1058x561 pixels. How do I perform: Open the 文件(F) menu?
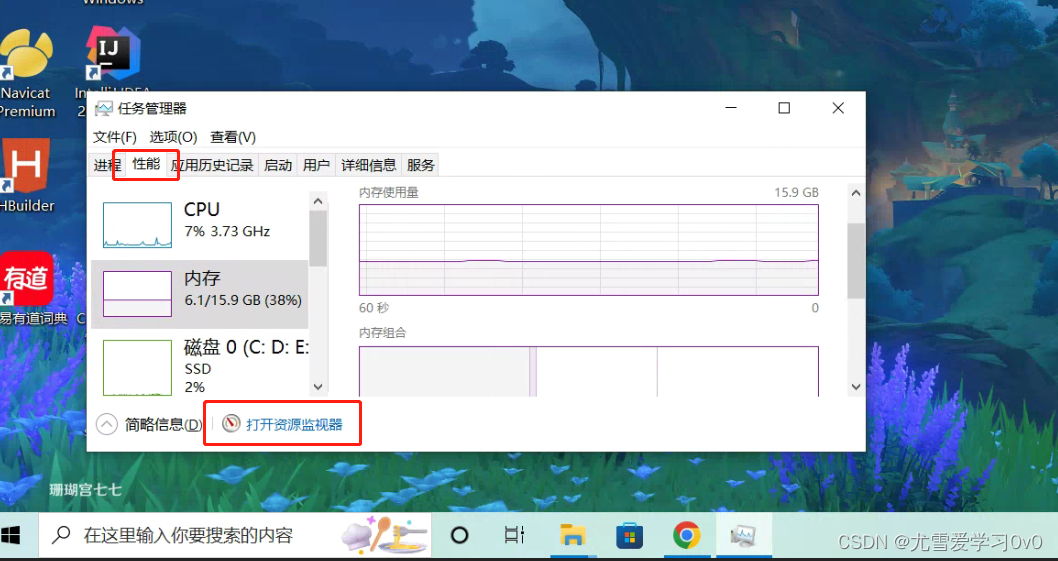115,137
